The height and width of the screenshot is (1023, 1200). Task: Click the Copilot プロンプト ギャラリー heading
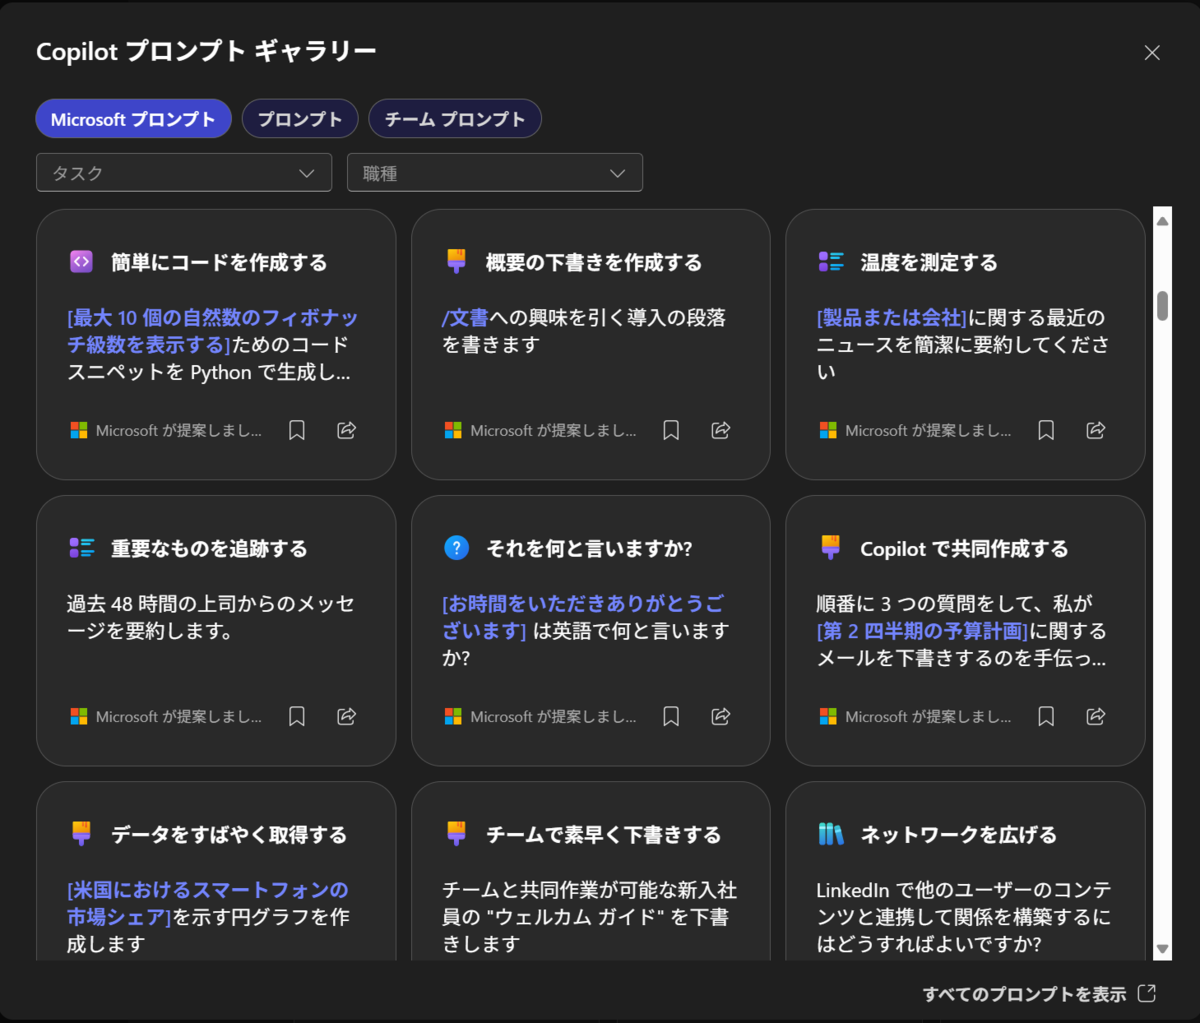pyautogui.click(x=206, y=52)
